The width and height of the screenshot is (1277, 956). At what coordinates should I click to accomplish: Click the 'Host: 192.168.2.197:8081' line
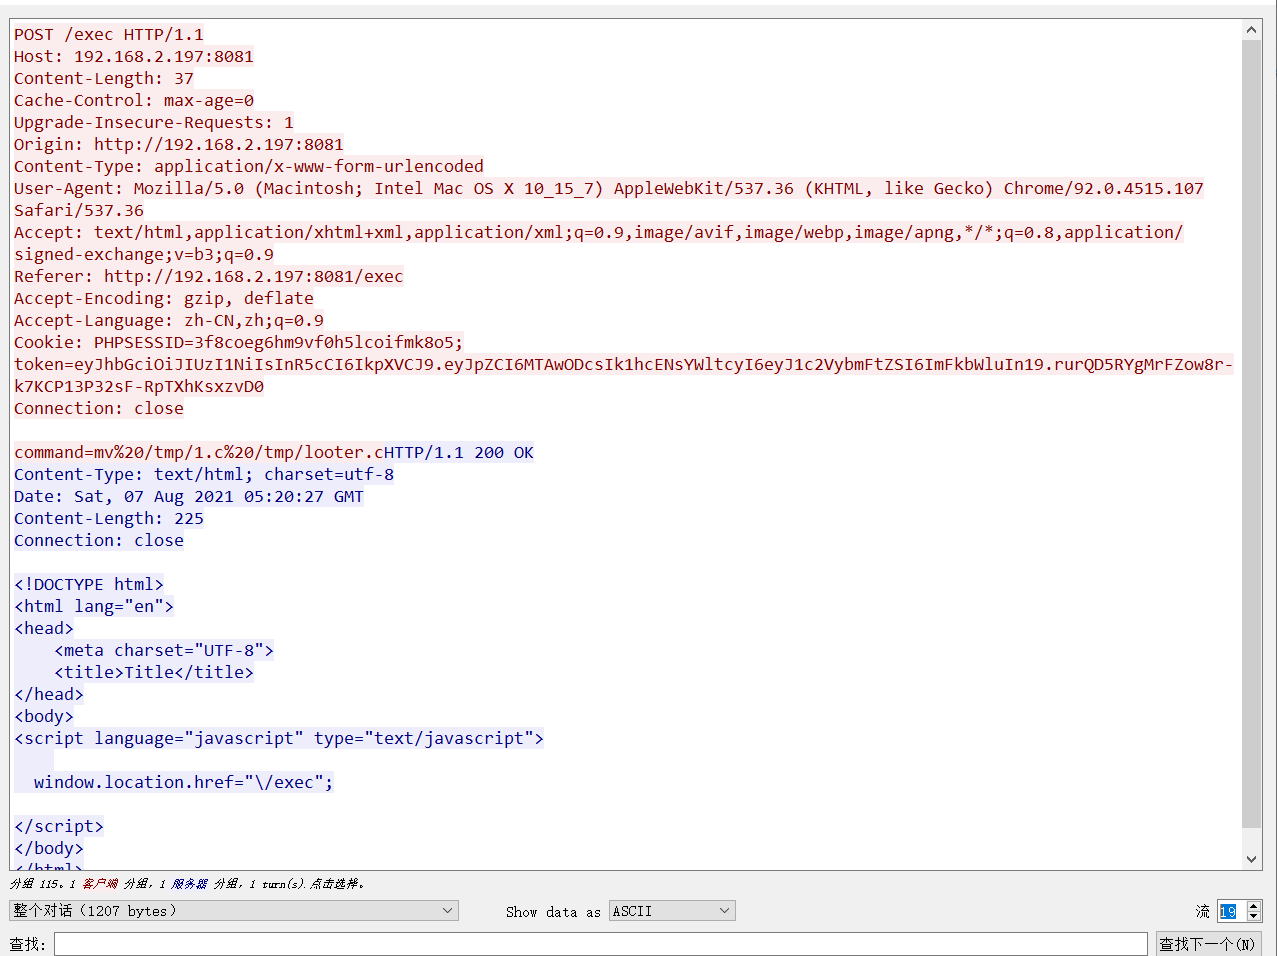[134, 56]
